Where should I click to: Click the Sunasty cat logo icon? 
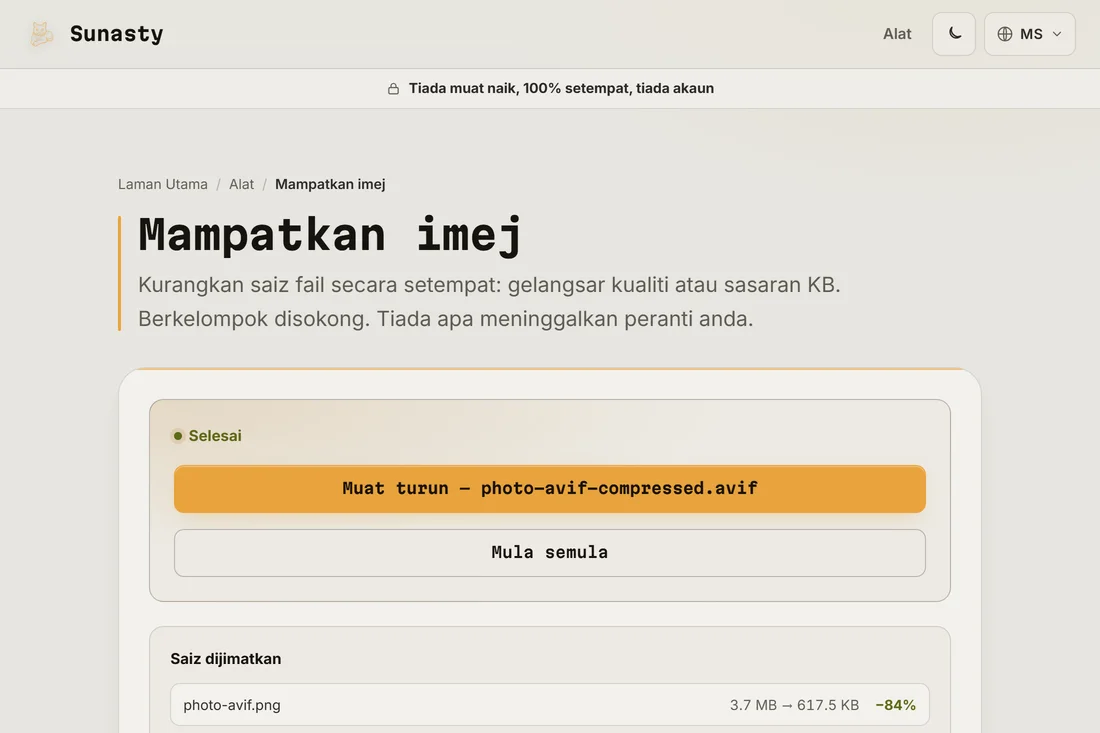[41, 34]
